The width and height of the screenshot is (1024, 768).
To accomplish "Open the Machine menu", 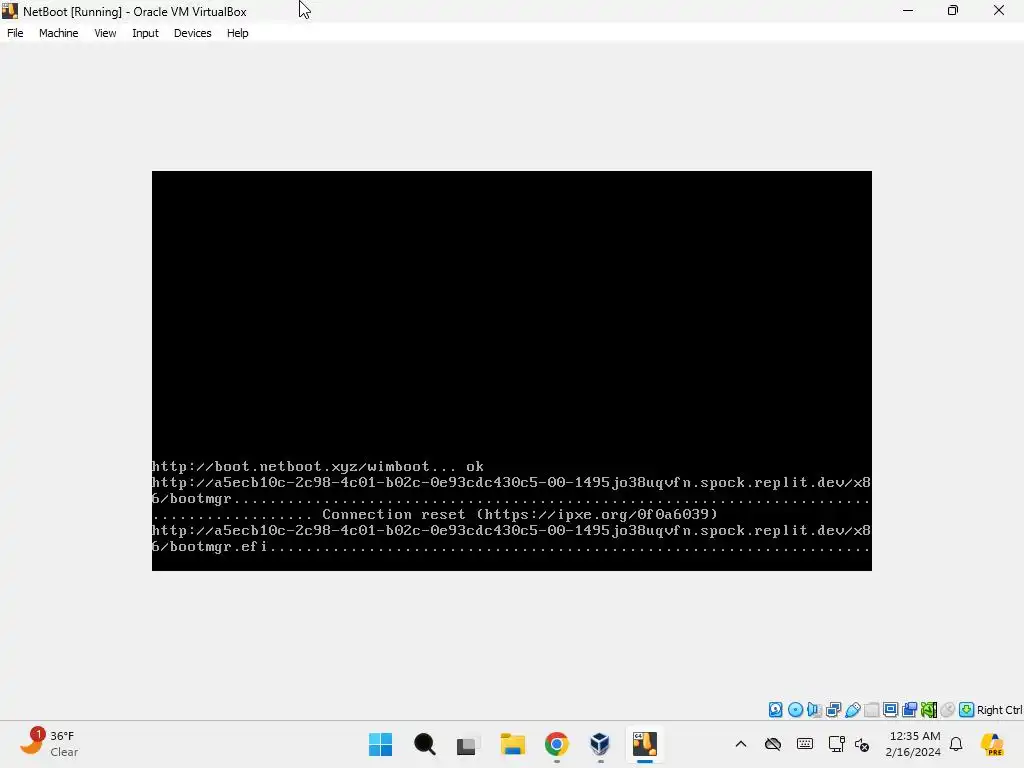I will (58, 33).
